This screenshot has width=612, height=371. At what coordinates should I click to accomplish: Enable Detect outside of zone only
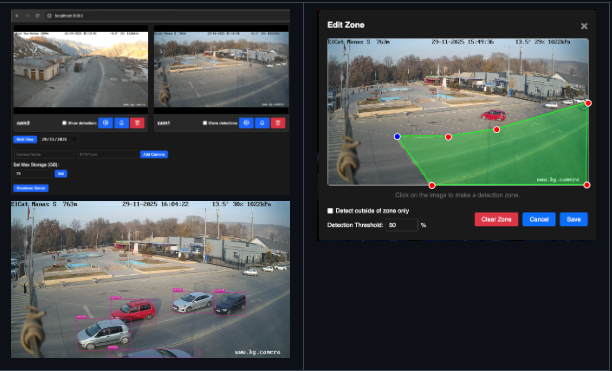pyautogui.click(x=330, y=211)
